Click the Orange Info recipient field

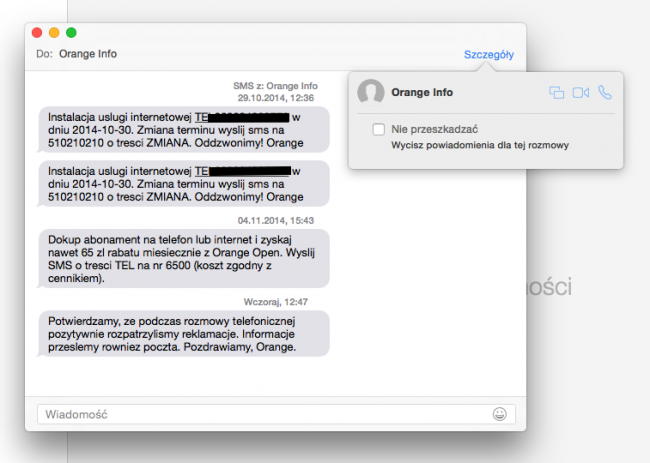click(88, 54)
